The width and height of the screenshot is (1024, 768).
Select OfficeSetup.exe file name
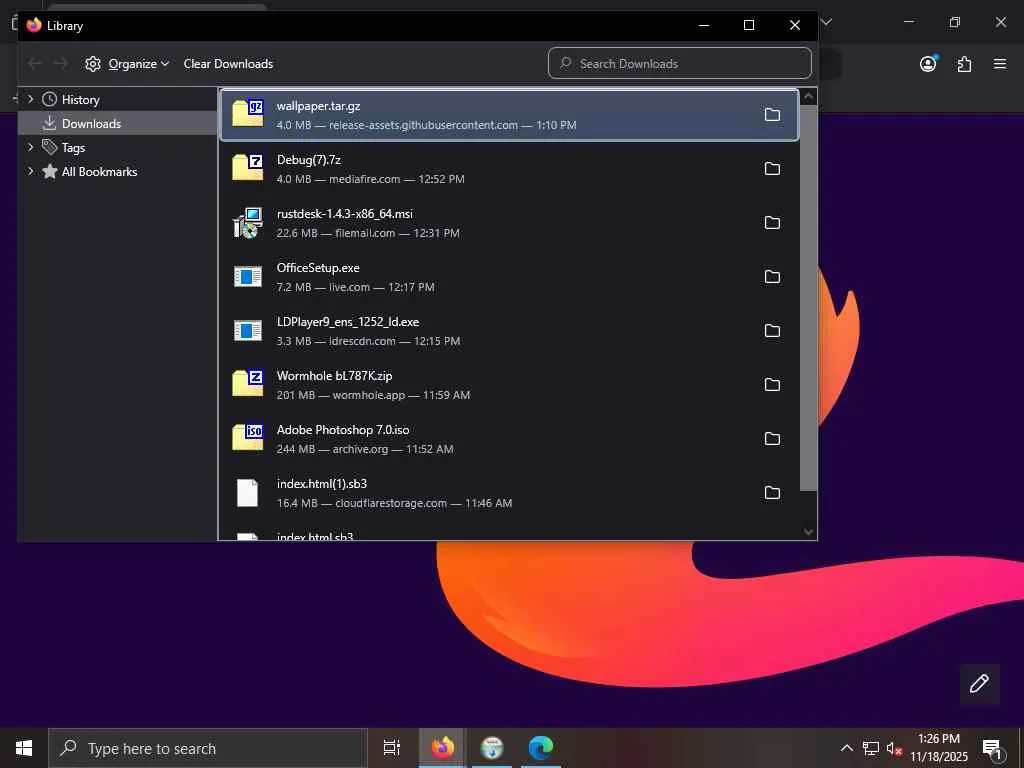coord(318,268)
